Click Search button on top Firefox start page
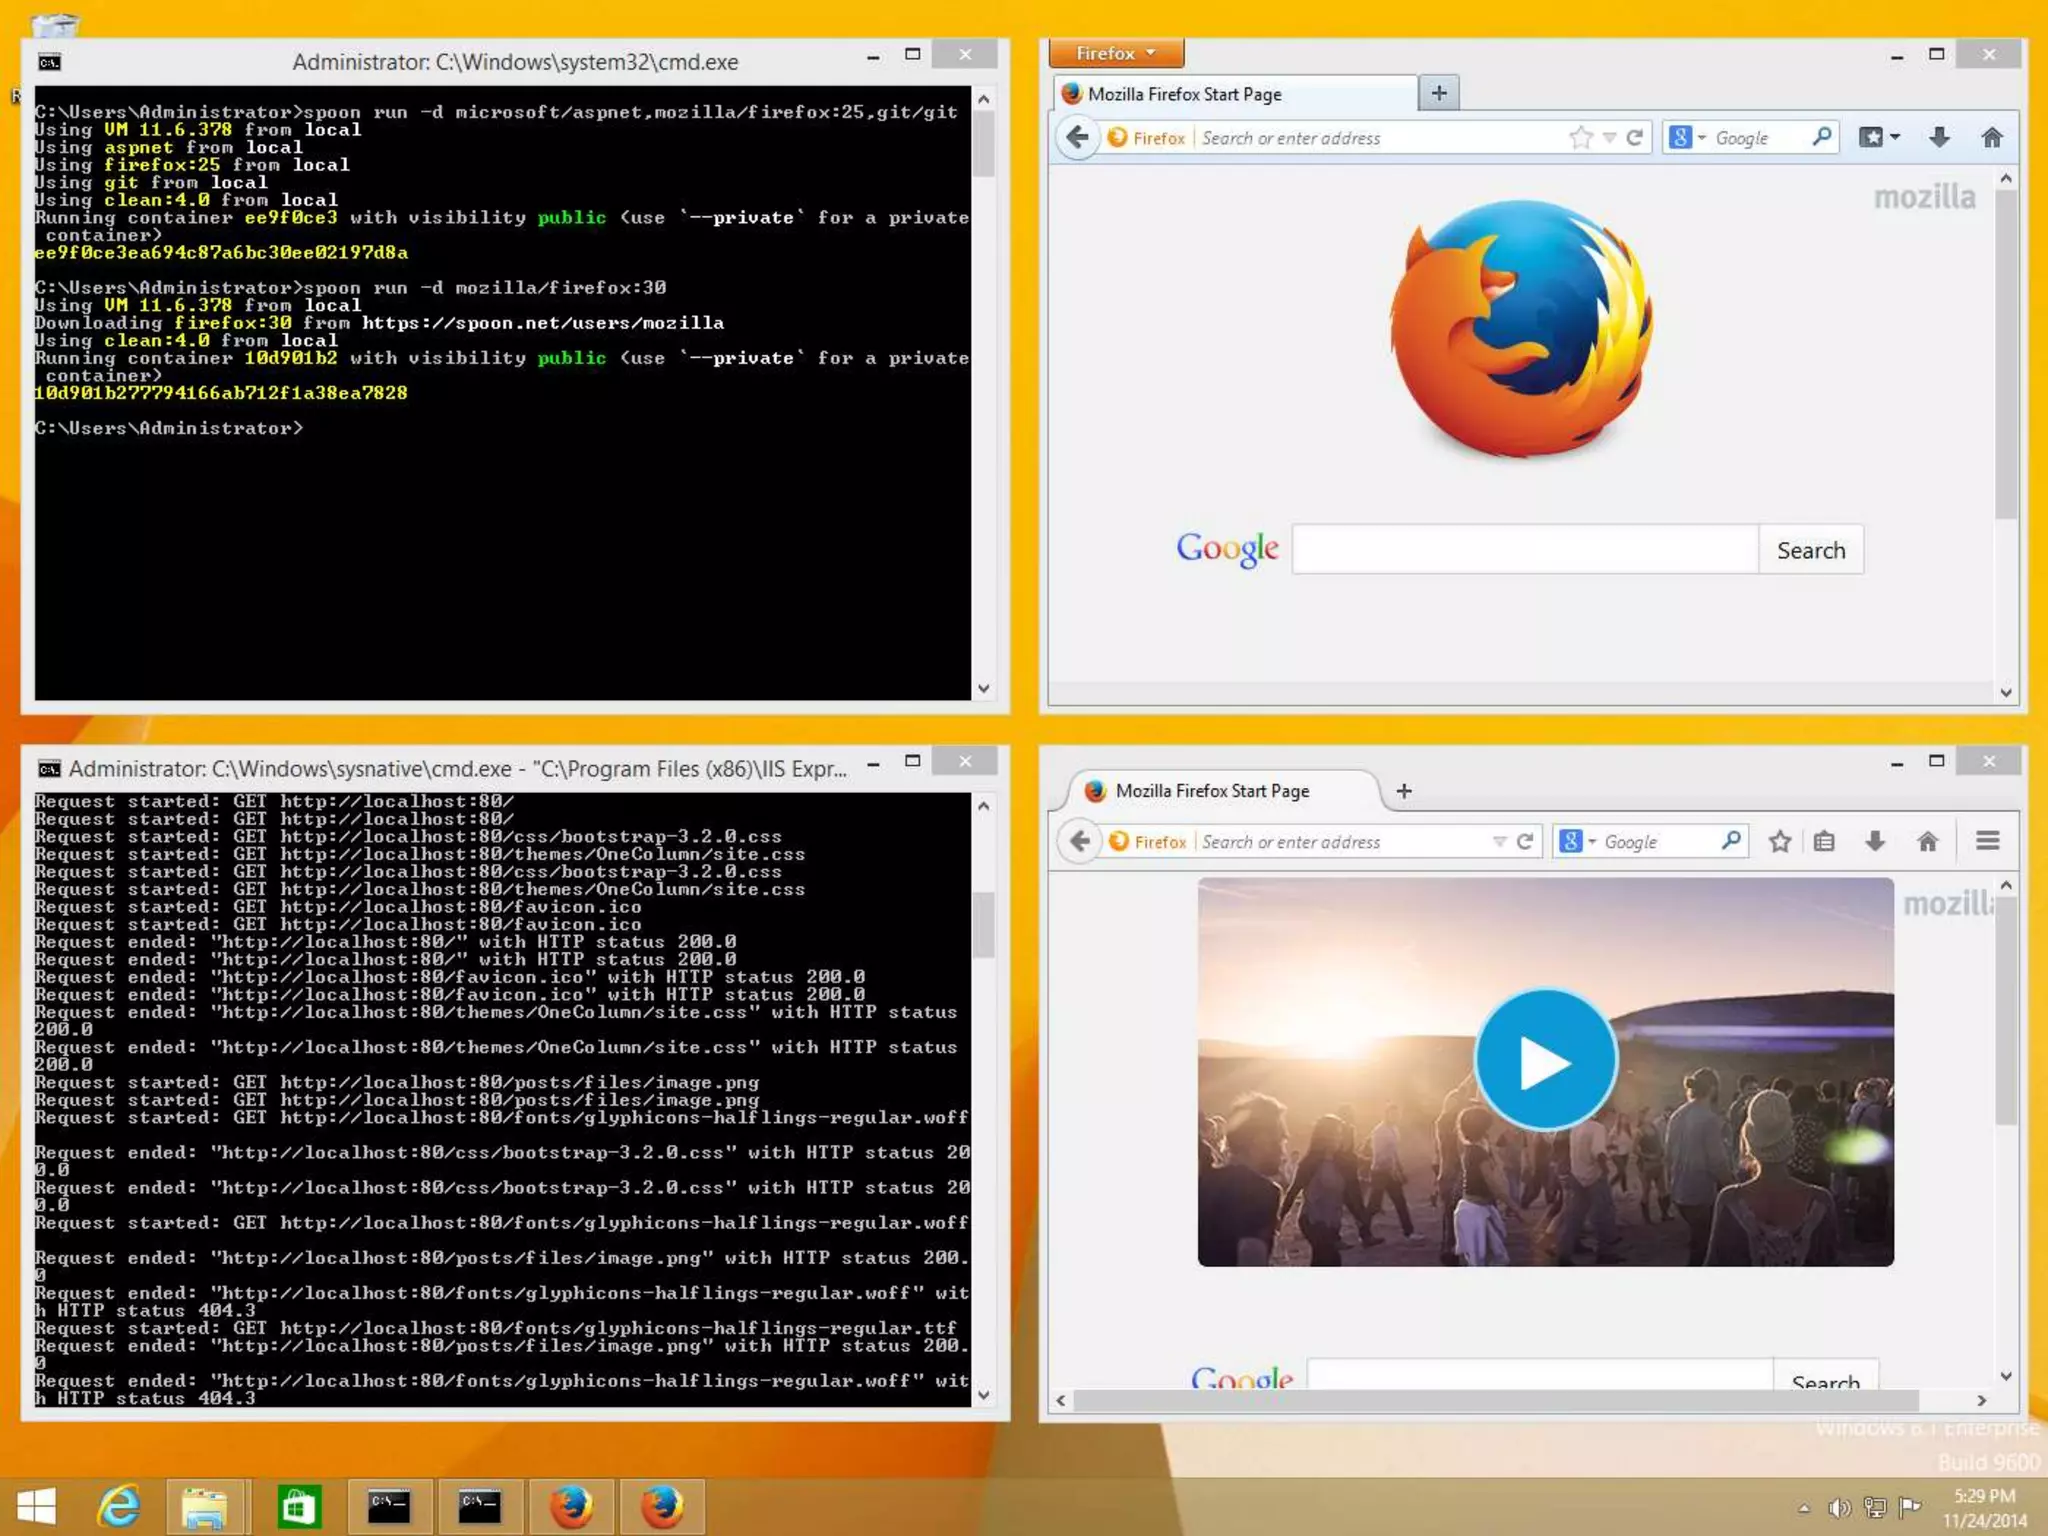The height and width of the screenshot is (1536, 2048). 1811,549
